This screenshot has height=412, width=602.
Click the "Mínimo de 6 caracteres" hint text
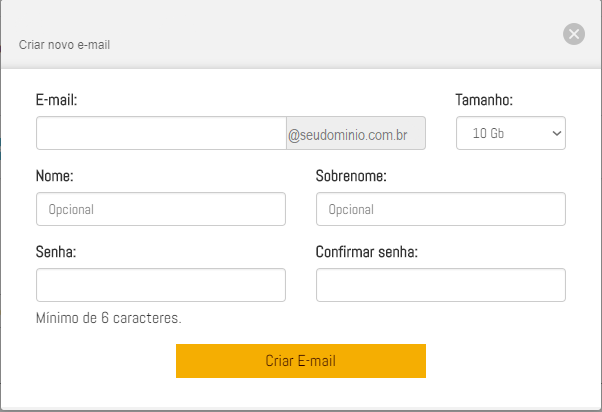pyautogui.click(x=108, y=318)
